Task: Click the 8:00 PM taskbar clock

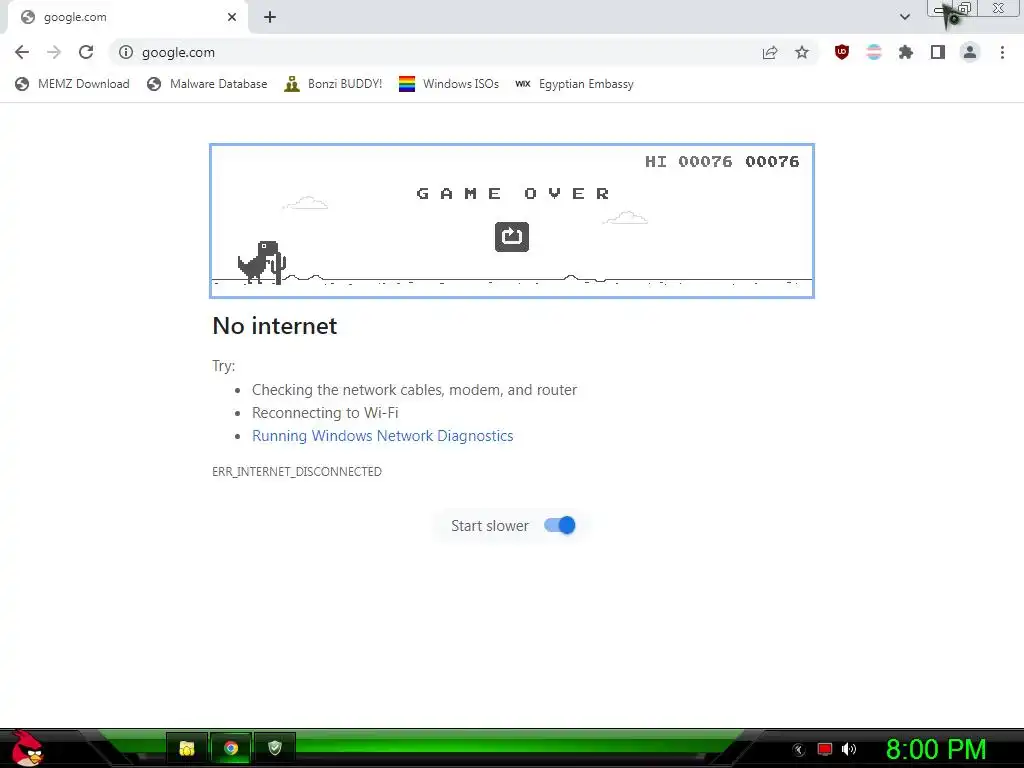Action: click(936, 749)
